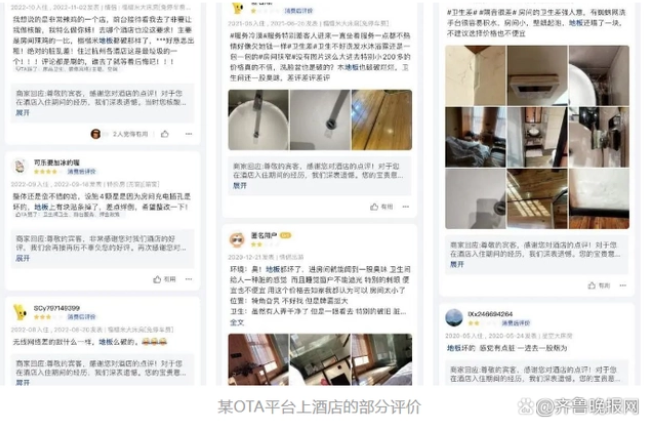Open more menu on nine-photo review

623,286
